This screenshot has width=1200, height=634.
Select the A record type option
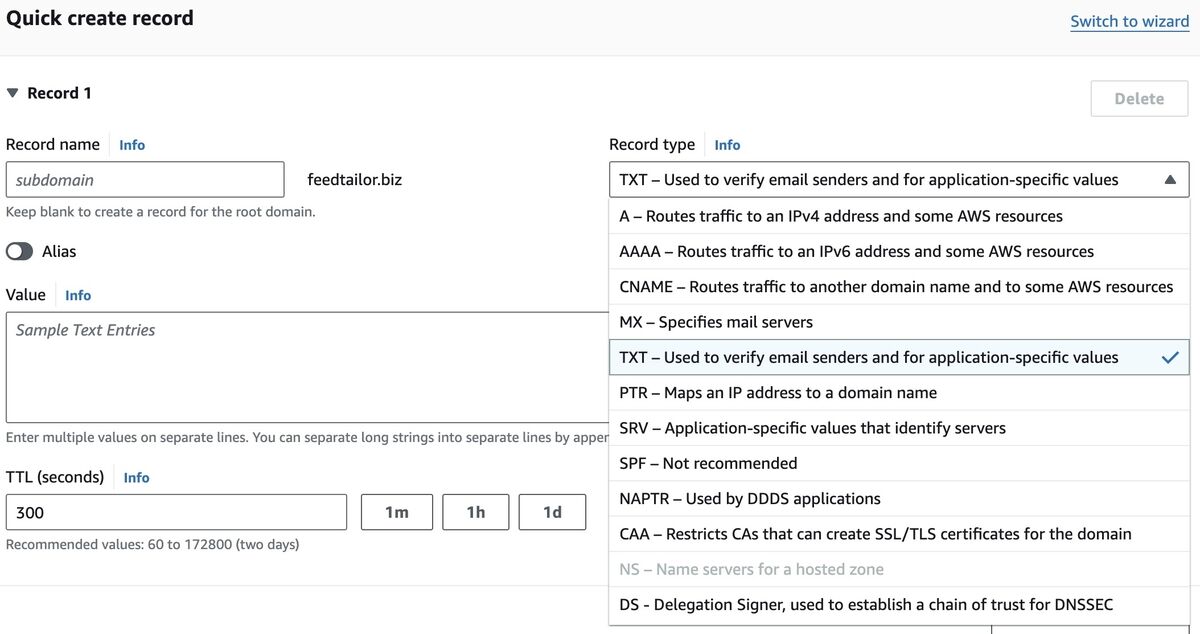pyautogui.click(x=899, y=216)
